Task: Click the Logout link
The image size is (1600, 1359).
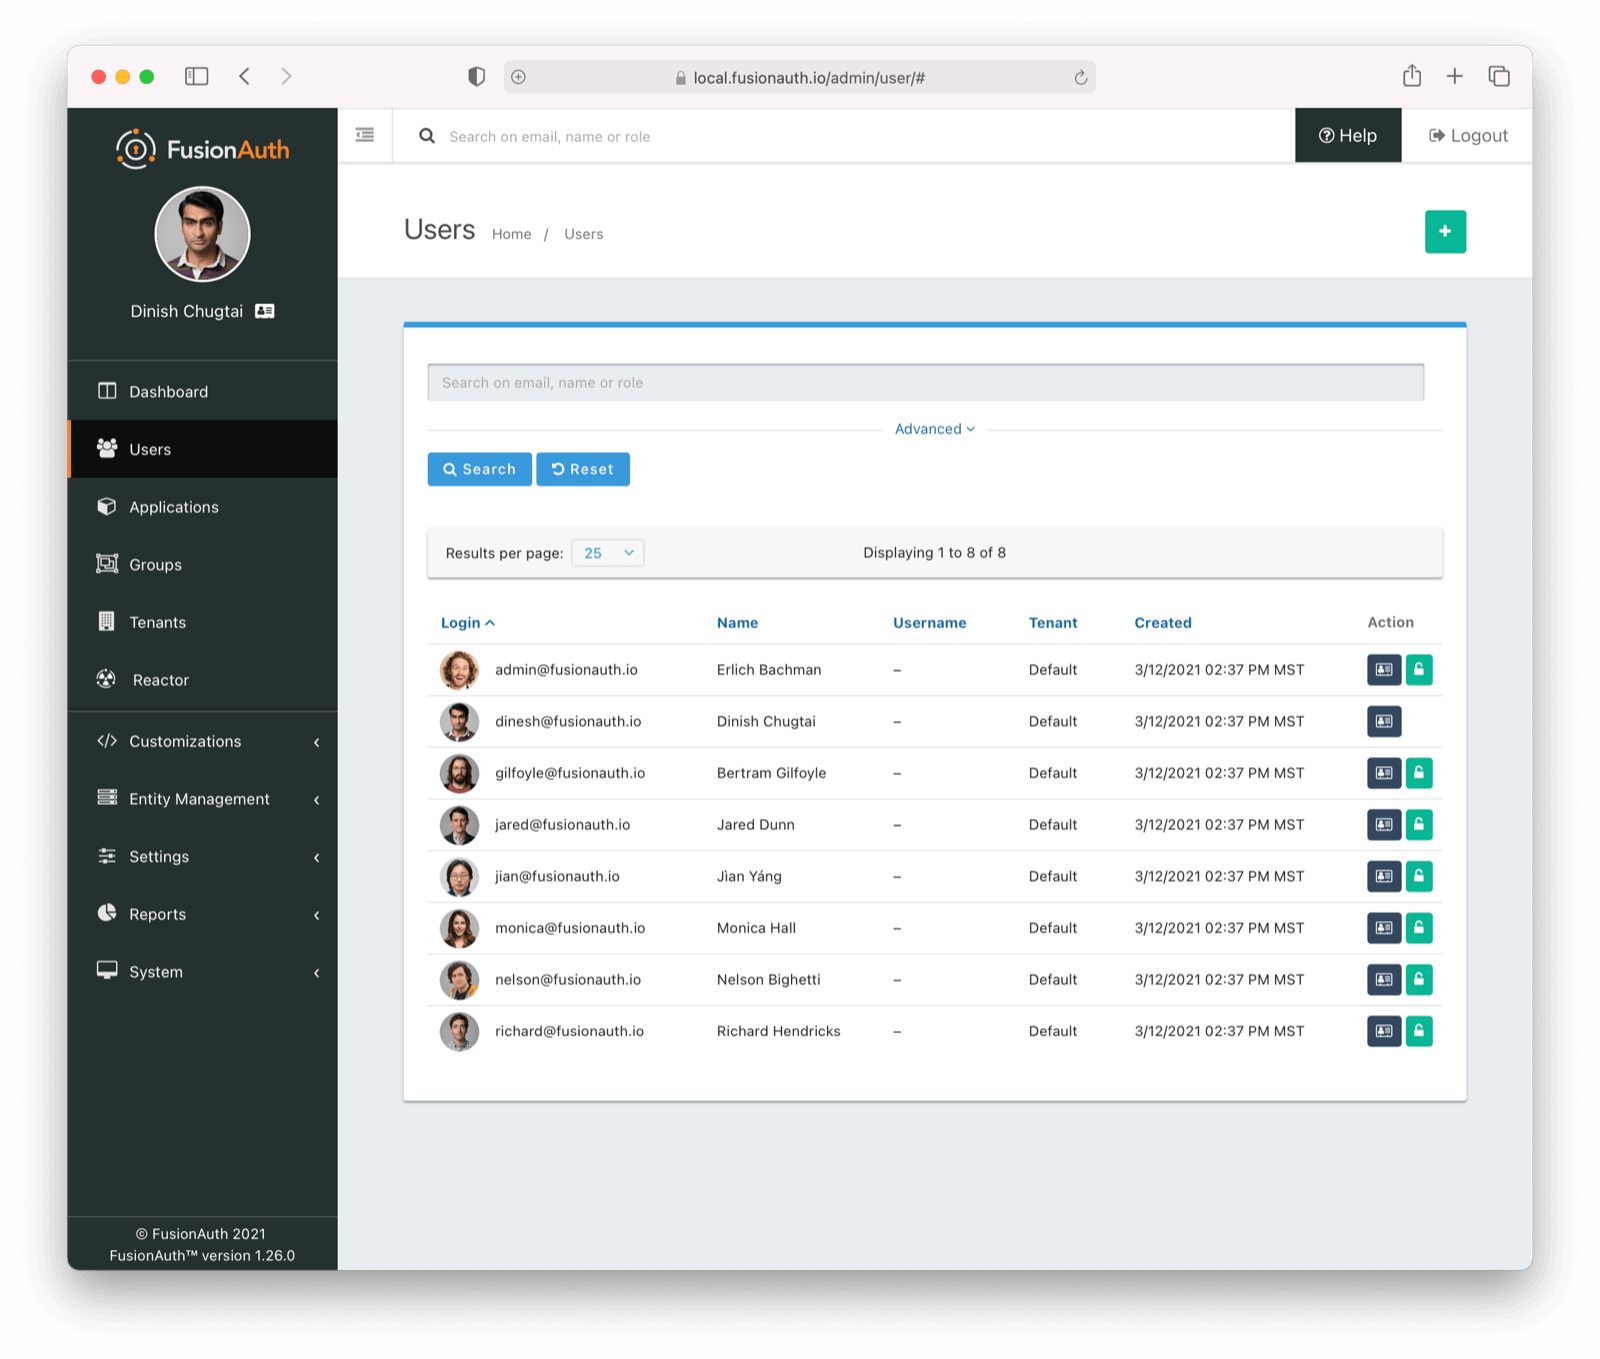Action: click(1467, 135)
